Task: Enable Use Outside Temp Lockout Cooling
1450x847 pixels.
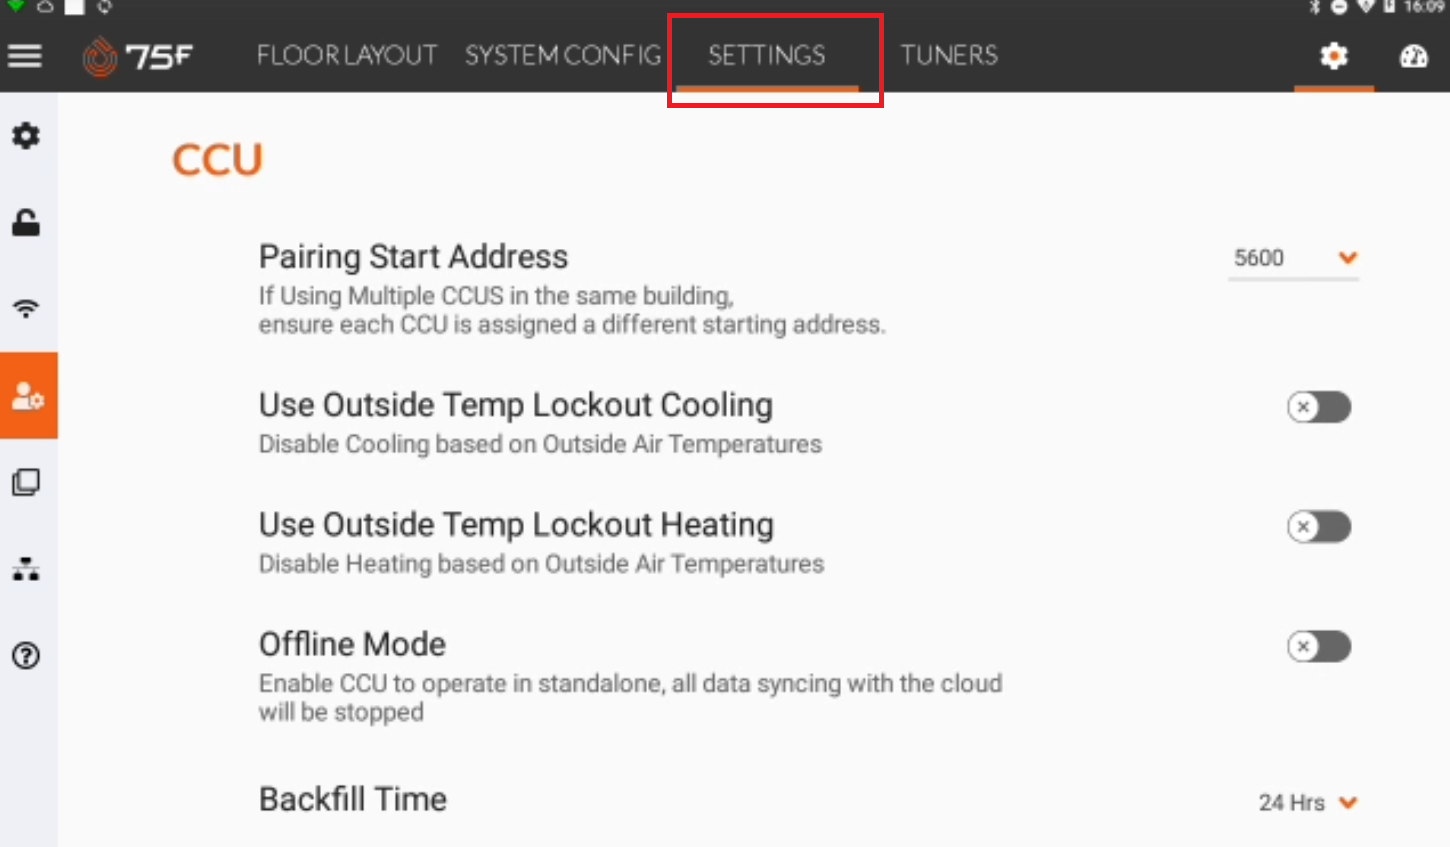Action: pyautogui.click(x=1319, y=407)
